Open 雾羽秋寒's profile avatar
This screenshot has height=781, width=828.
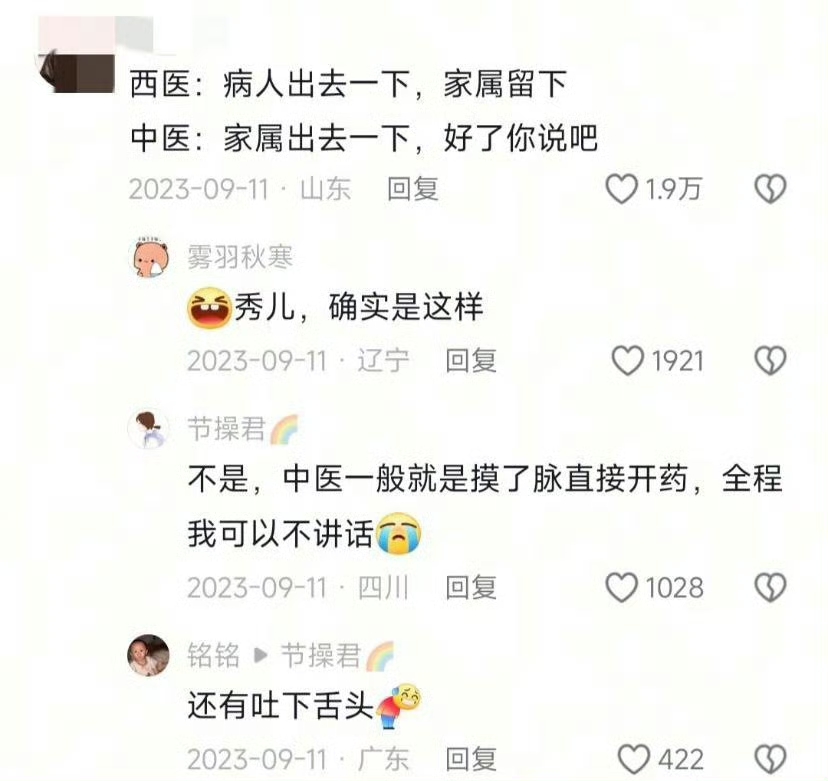coord(150,257)
